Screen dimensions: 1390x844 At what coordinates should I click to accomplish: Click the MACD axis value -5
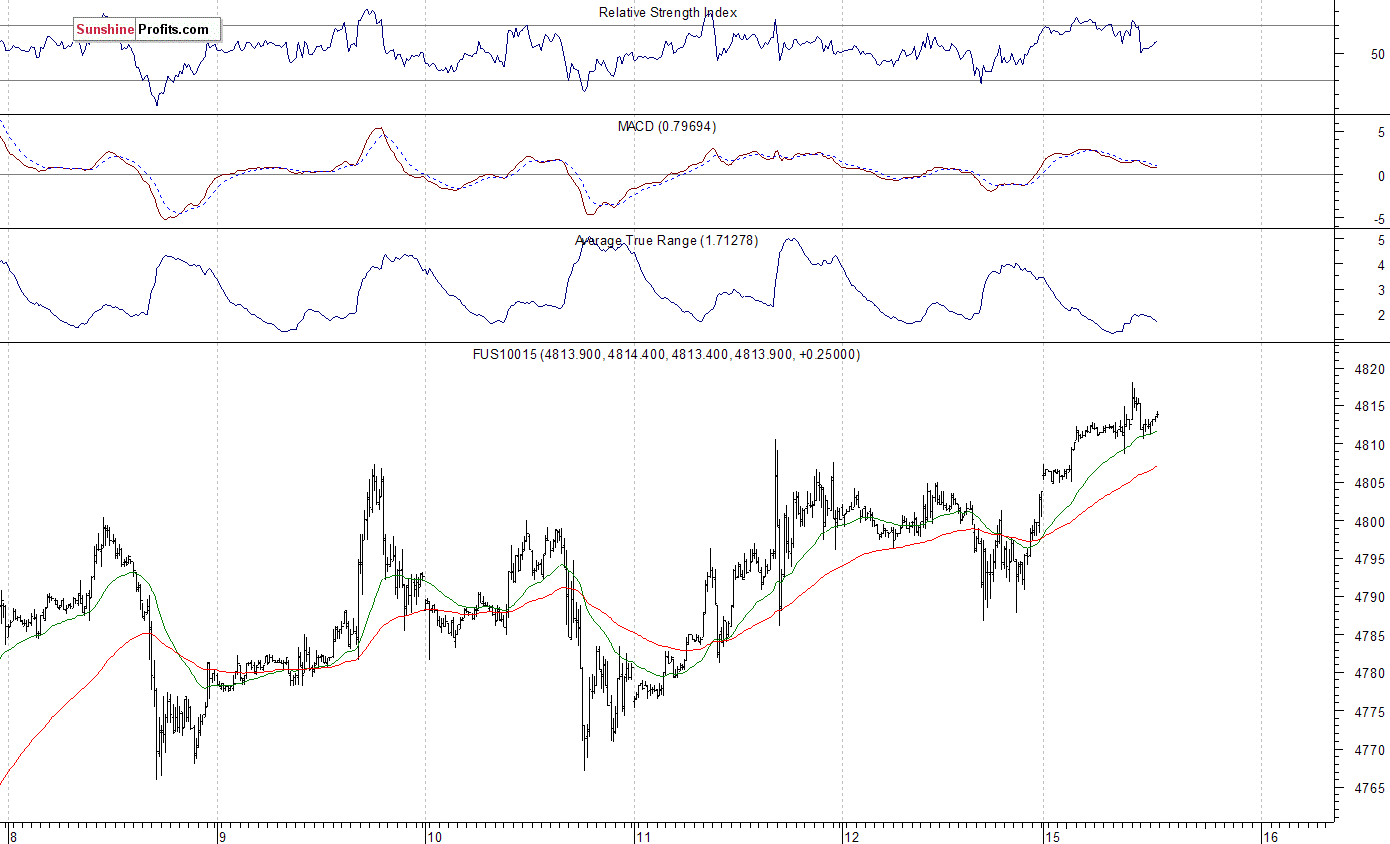tap(1379, 220)
